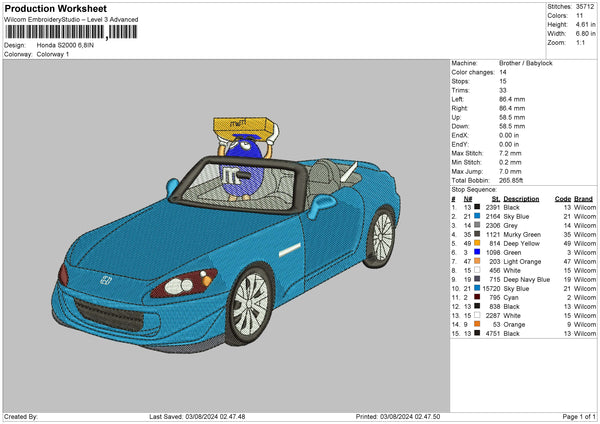Click the 'Light Orange' description text
Viewport: 600px width, 424px height.
coord(522,261)
